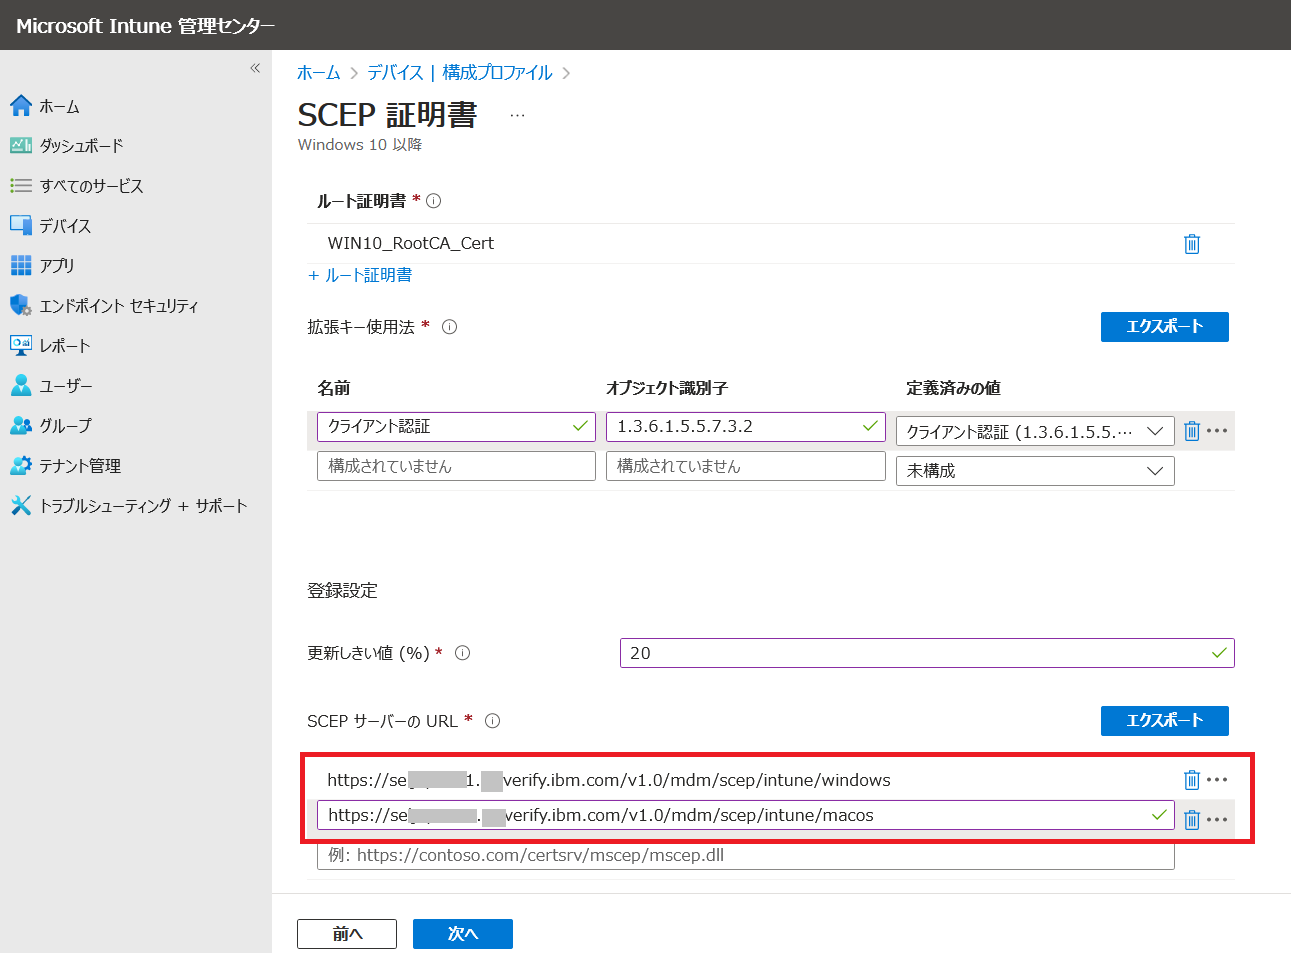Click the WIN10_RootCA_Cert certificate name
The width and height of the screenshot is (1291, 953).
411,243
